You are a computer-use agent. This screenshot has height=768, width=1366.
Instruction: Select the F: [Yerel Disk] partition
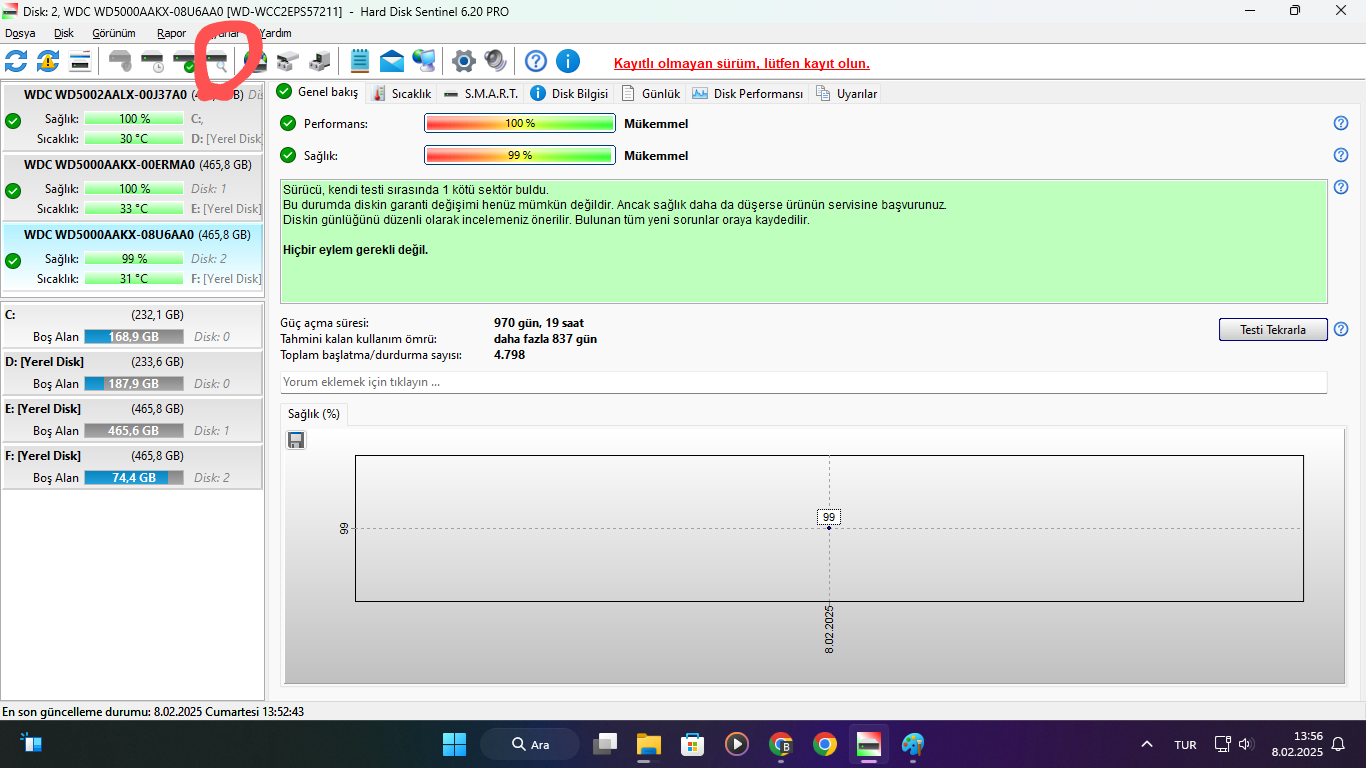pyautogui.click(x=132, y=467)
